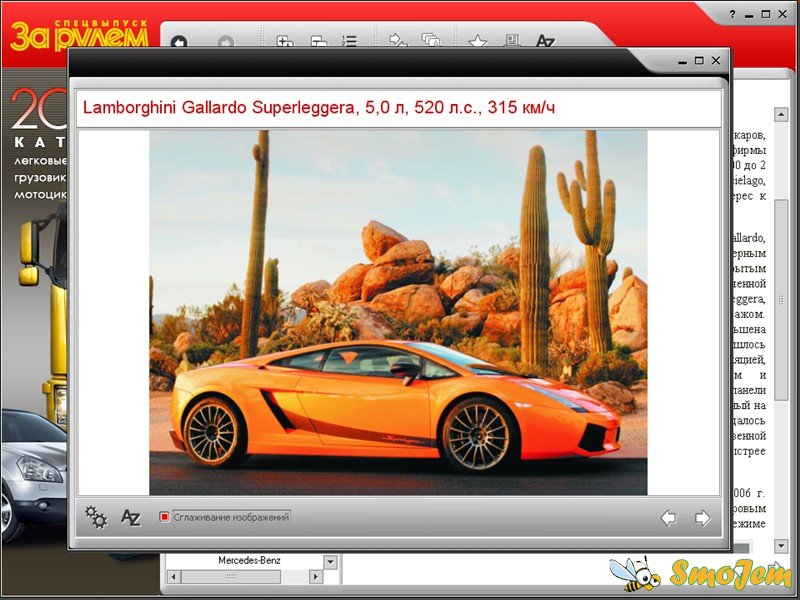The height and width of the screenshot is (600, 800).
Task: Open settings gears in image viewer
Action: point(96,517)
